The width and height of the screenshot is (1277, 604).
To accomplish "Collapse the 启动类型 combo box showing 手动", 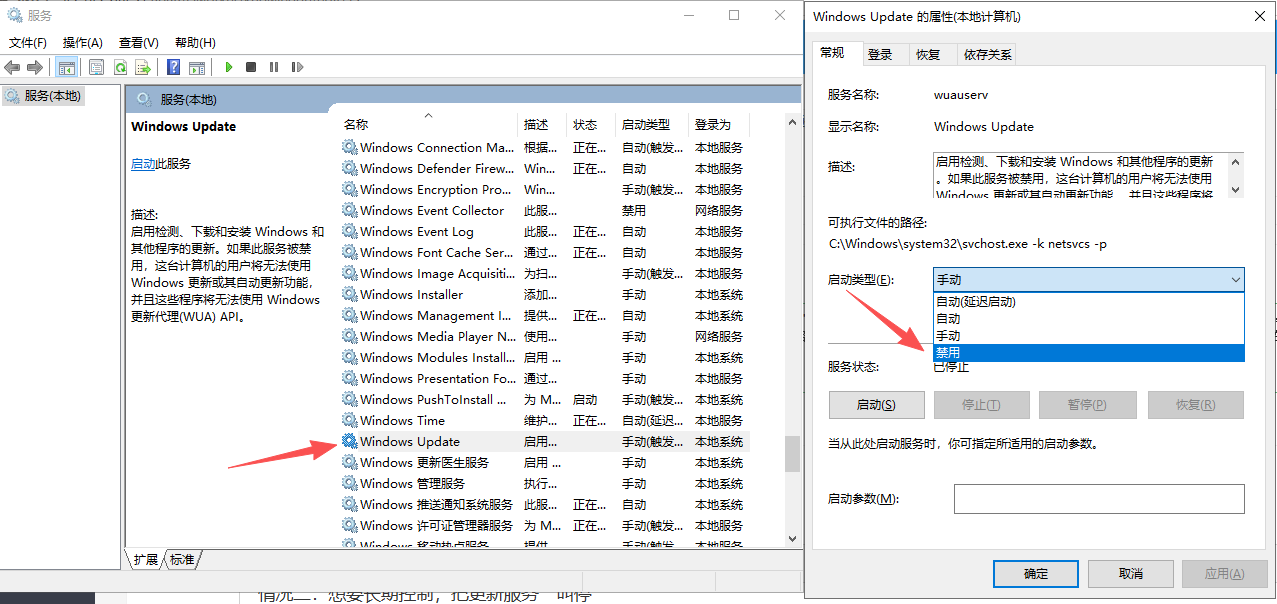I will click(1089, 281).
